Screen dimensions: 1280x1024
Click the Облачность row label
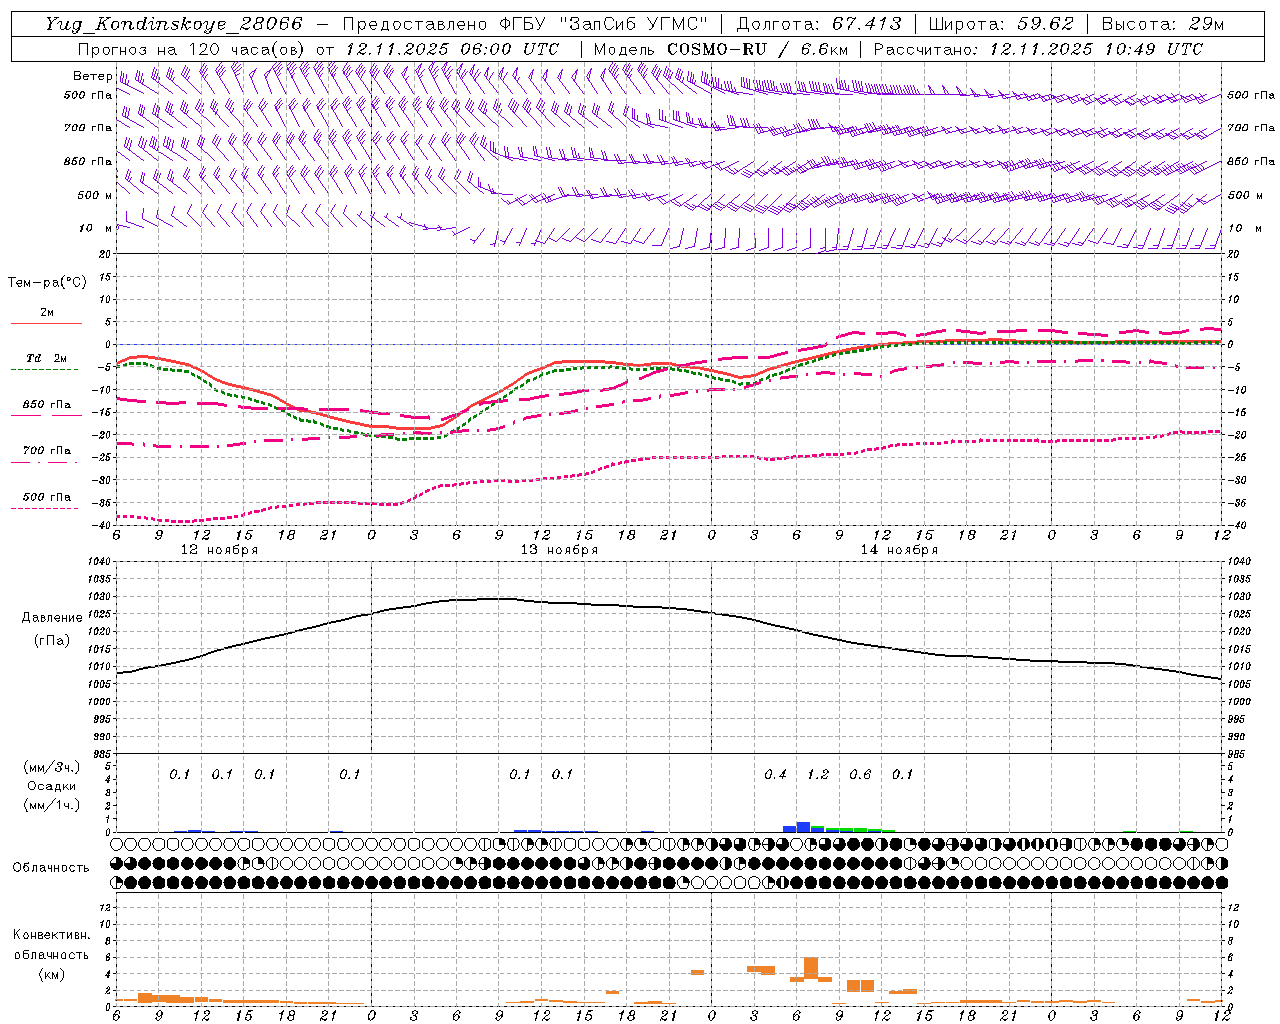coord(51,867)
